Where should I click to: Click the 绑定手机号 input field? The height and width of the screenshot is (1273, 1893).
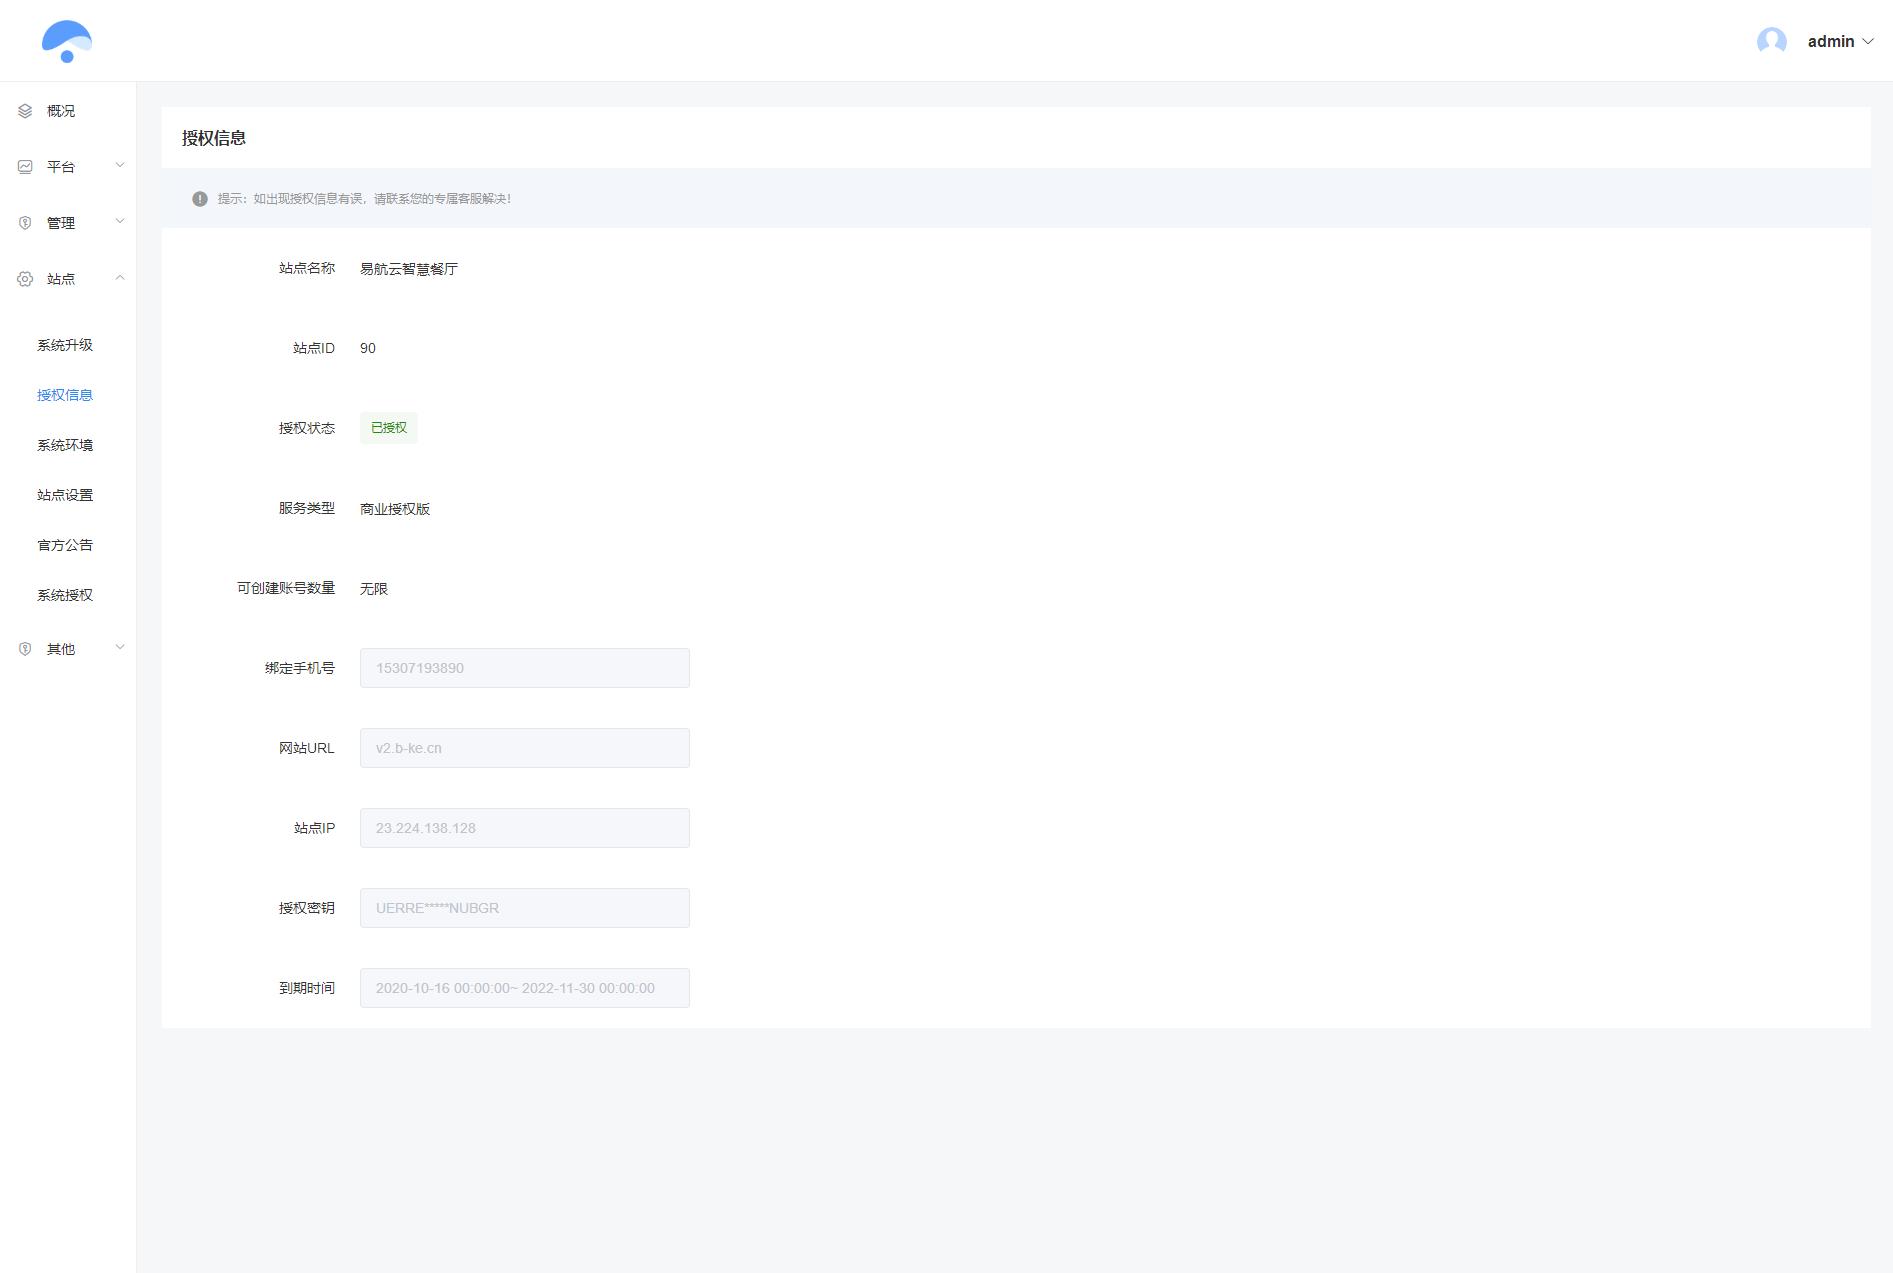click(524, 668)
